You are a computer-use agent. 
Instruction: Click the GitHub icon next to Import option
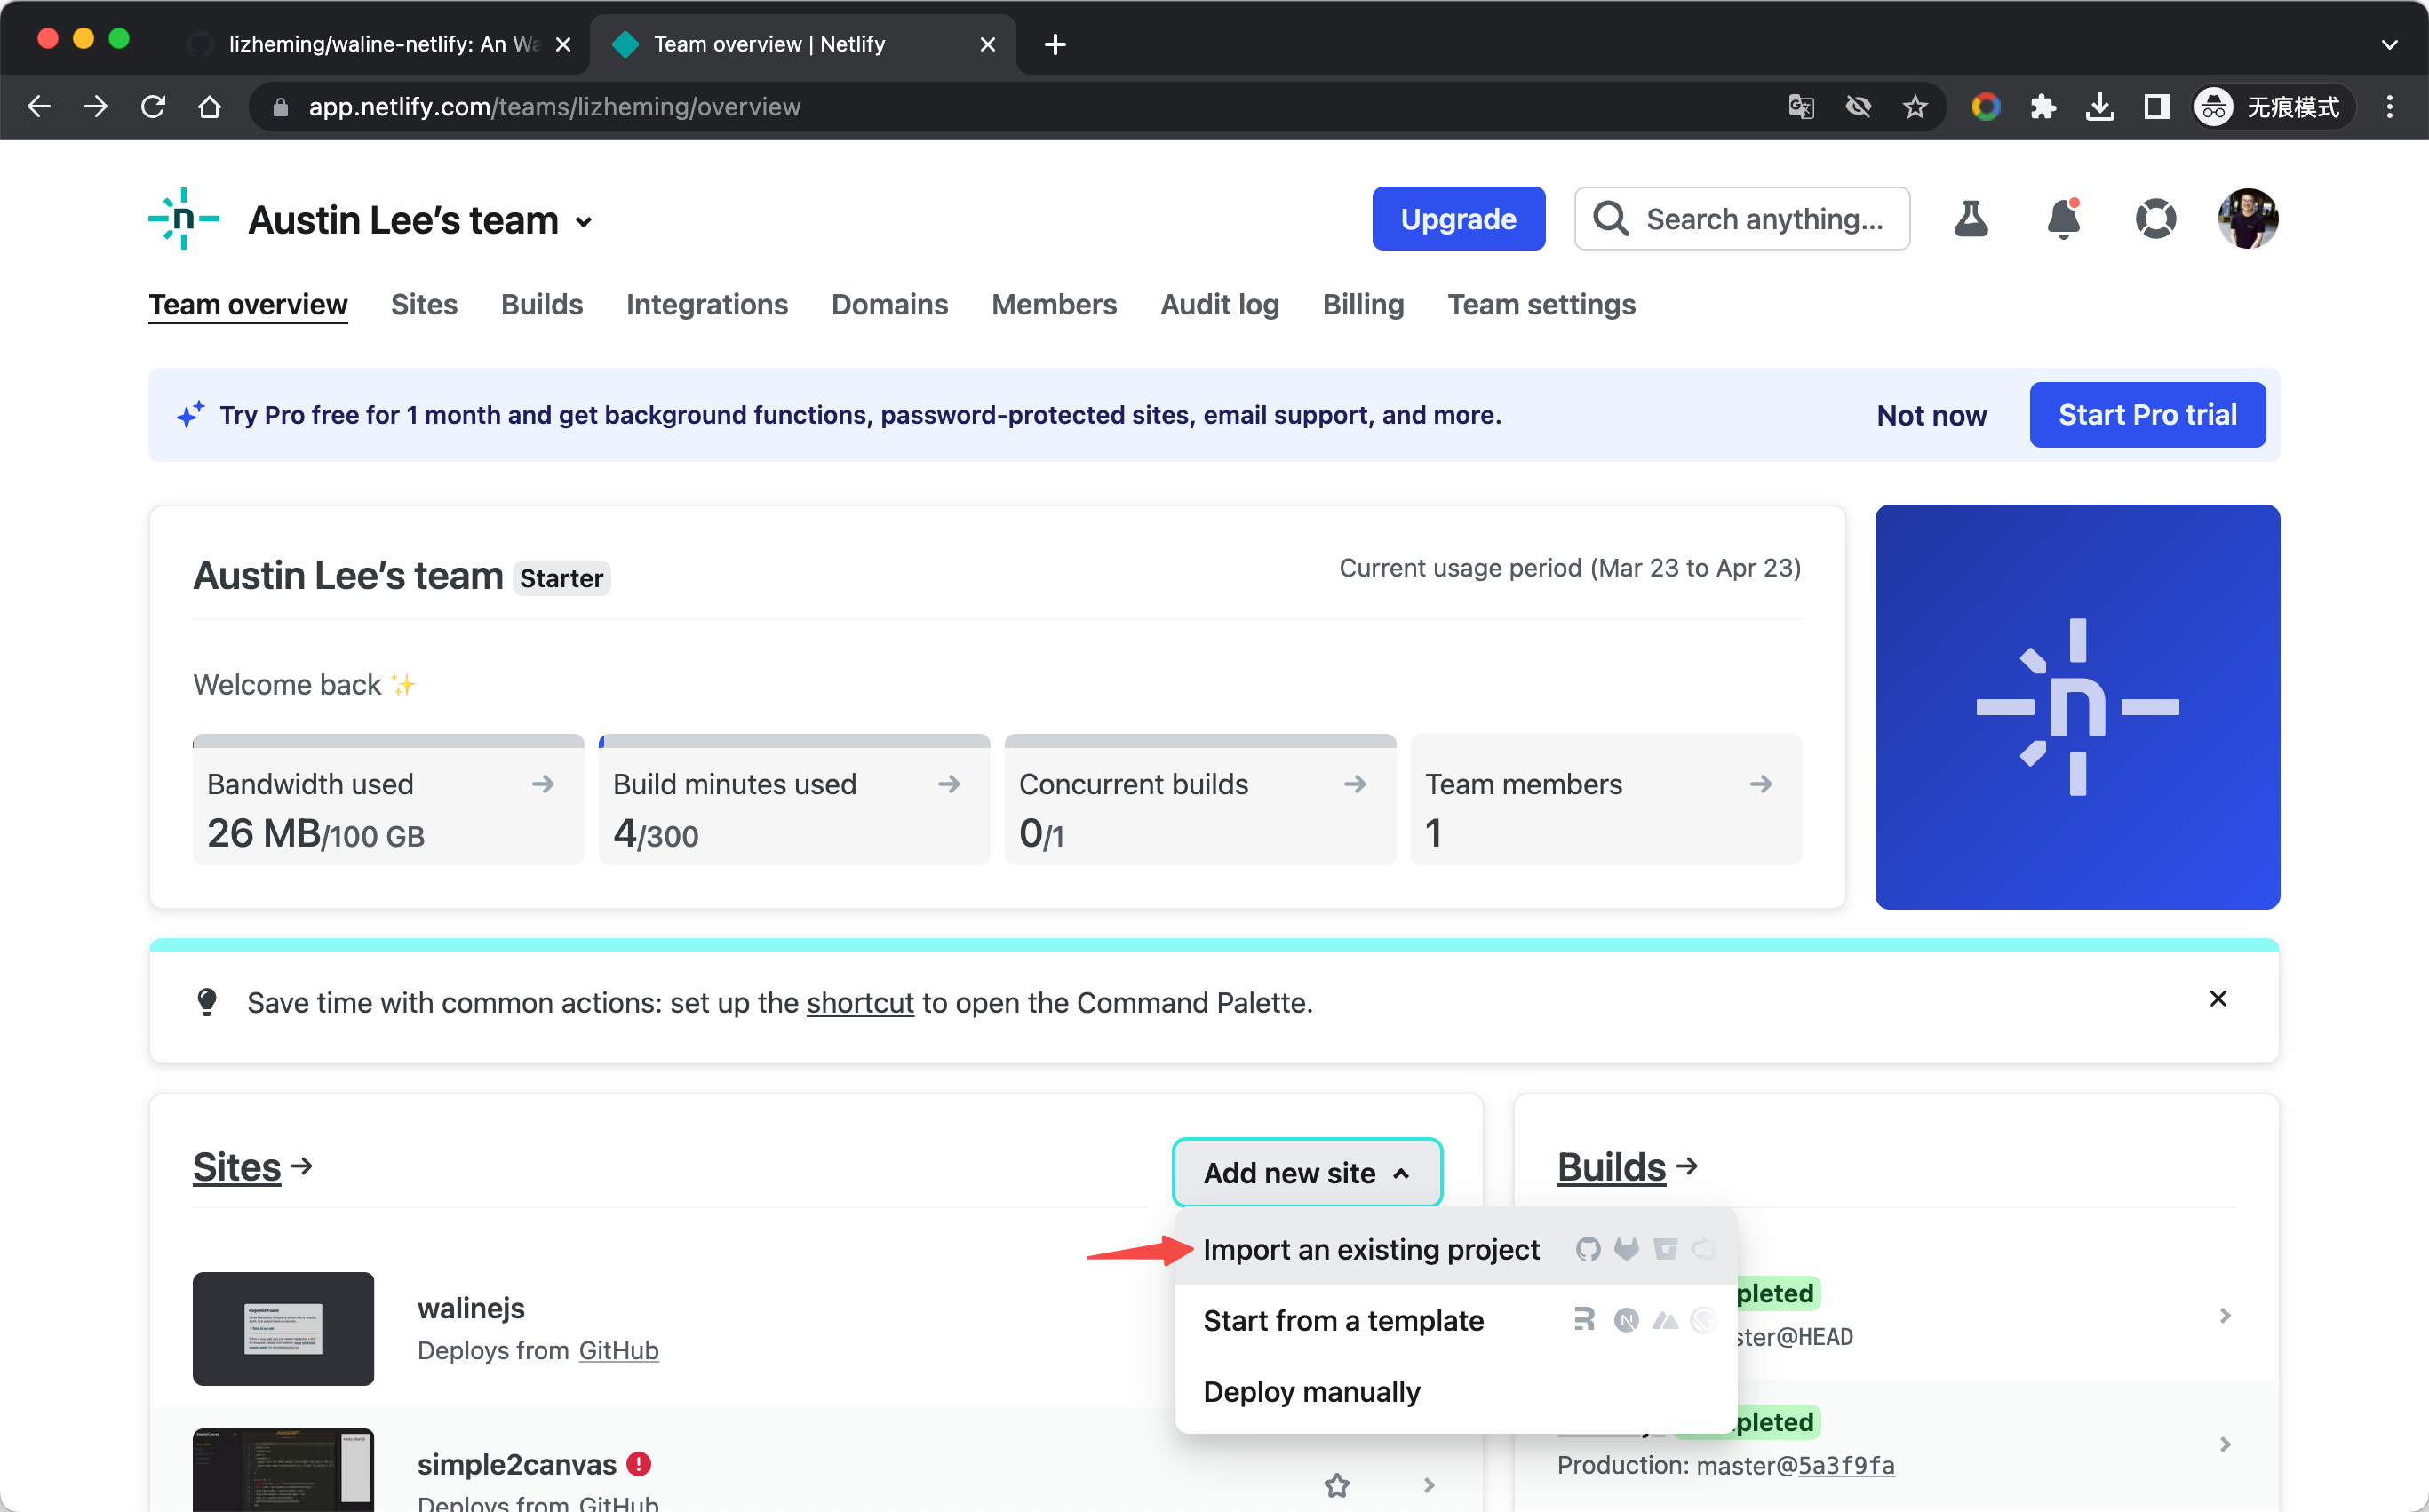click(x=1588, y=1249)
